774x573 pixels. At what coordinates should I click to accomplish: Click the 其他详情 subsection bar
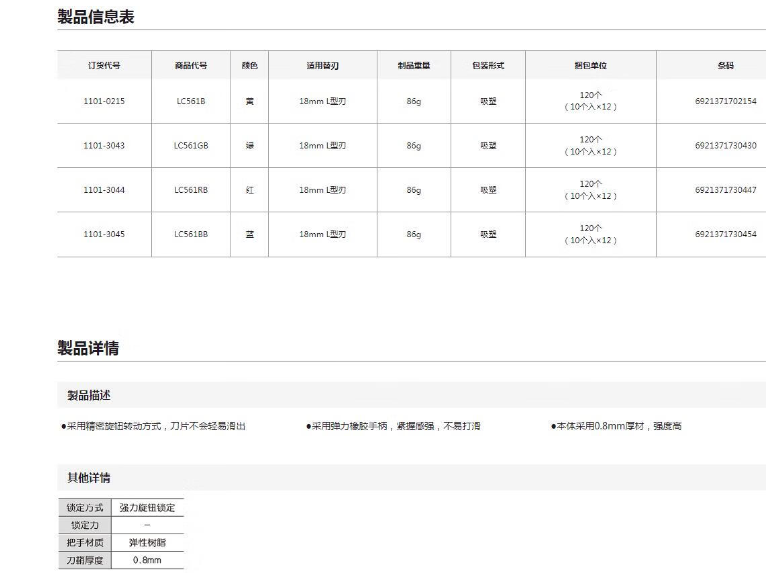click(88, 478)
